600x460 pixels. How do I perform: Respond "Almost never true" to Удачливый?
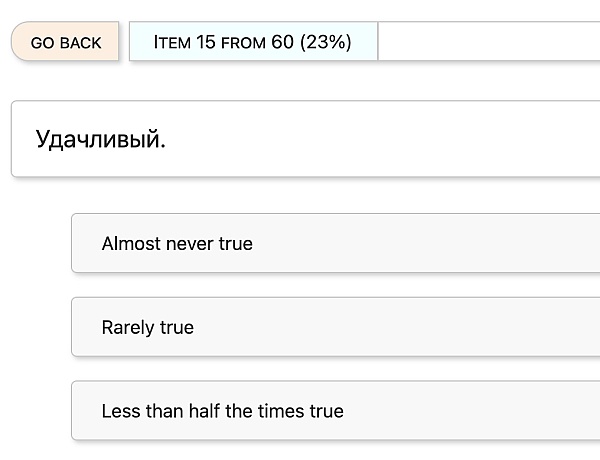coord(335,243)
